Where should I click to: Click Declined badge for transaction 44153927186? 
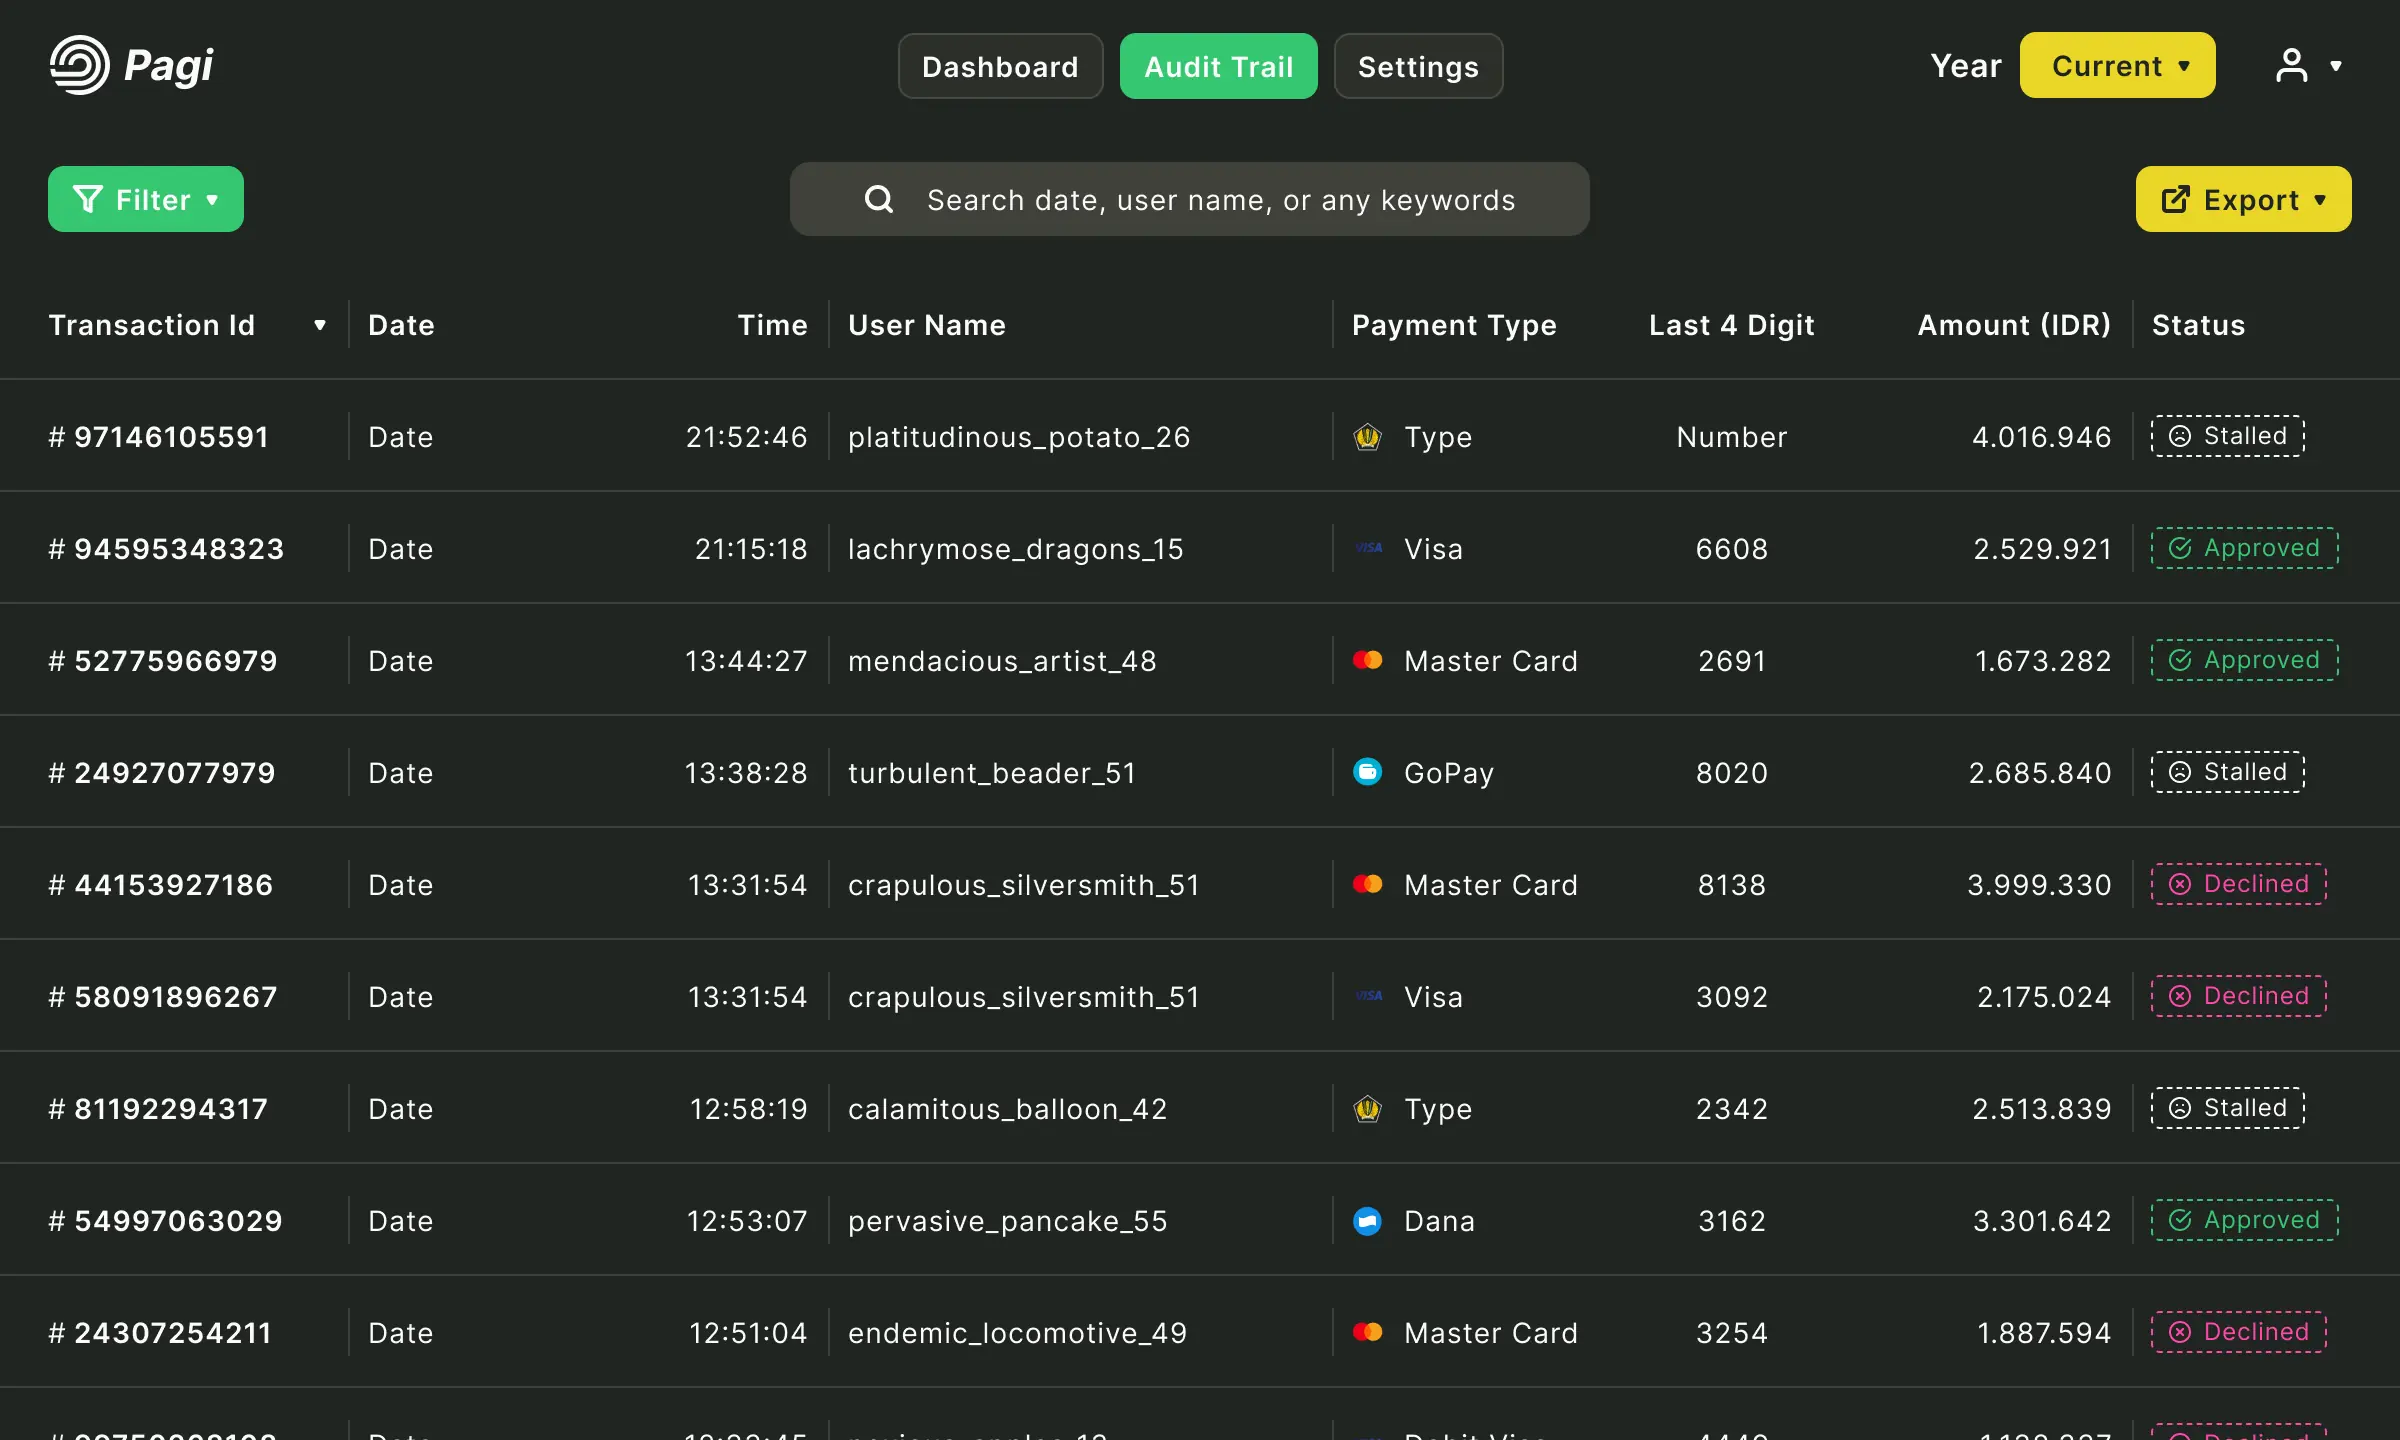click(2239, 884)
